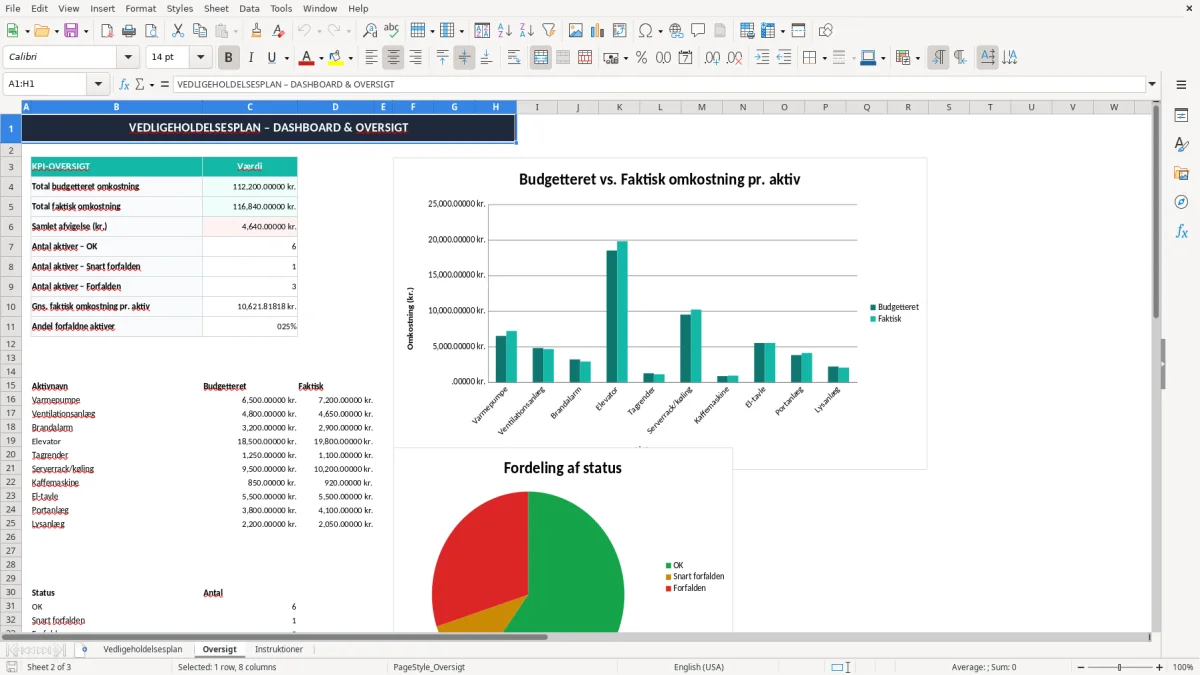
Task: Toggle Wrap Text
Action: (x=514, y=58)
